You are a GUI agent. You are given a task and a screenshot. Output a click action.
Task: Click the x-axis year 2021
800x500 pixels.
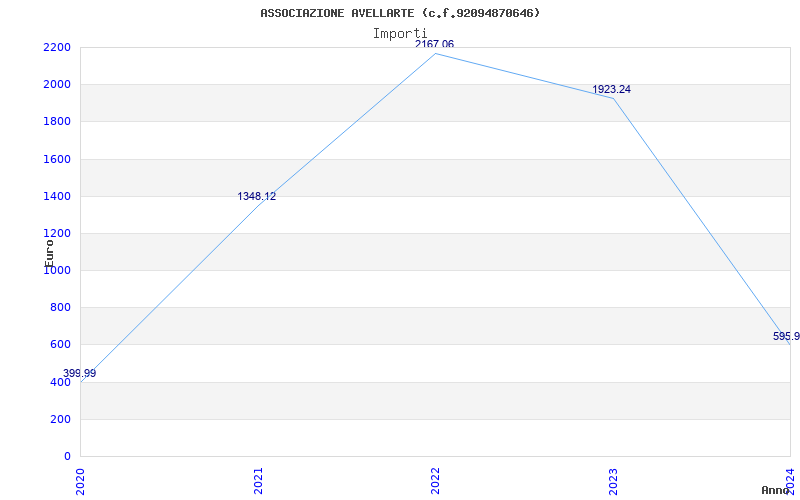[x=258, y=481]
